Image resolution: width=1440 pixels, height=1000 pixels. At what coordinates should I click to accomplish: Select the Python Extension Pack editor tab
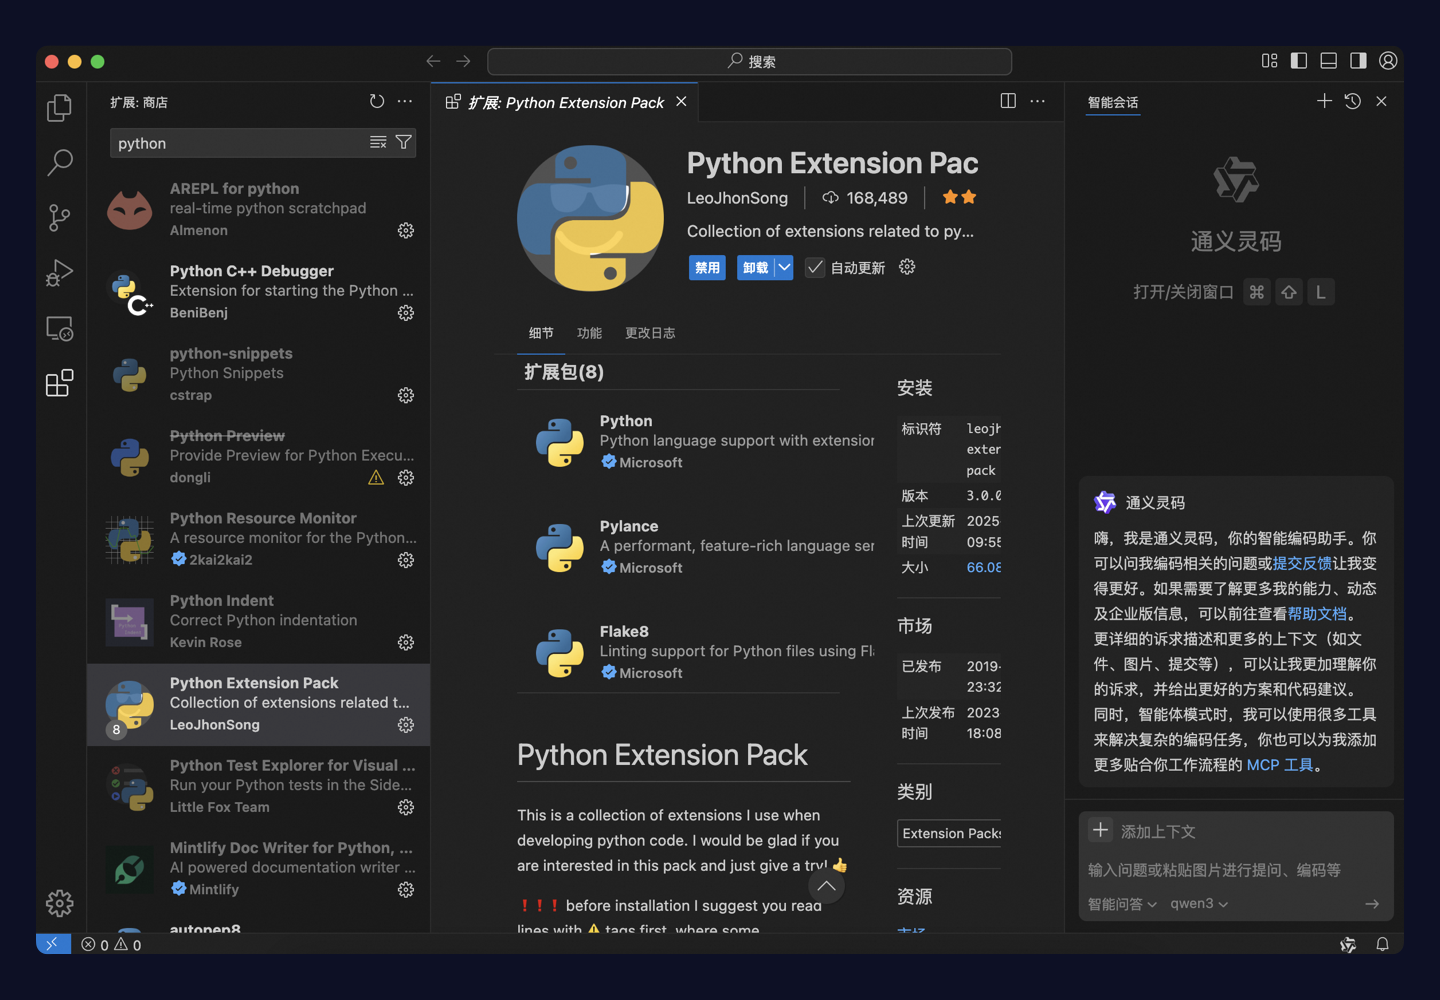[x=566, y=102]
